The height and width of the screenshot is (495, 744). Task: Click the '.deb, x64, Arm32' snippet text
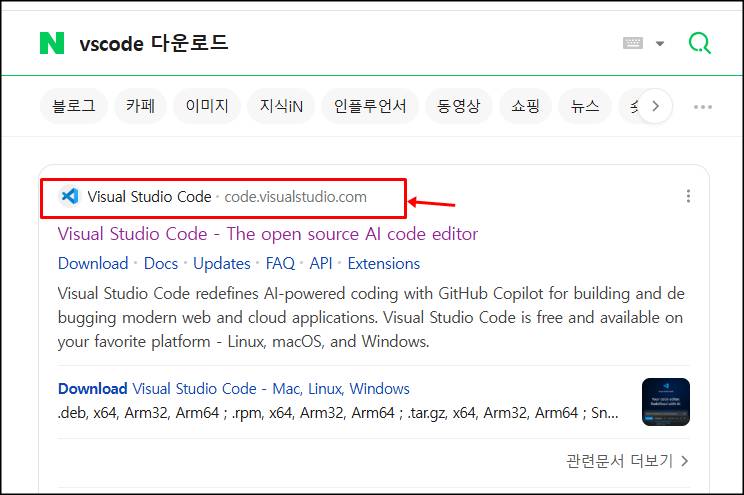click(338, 413)
